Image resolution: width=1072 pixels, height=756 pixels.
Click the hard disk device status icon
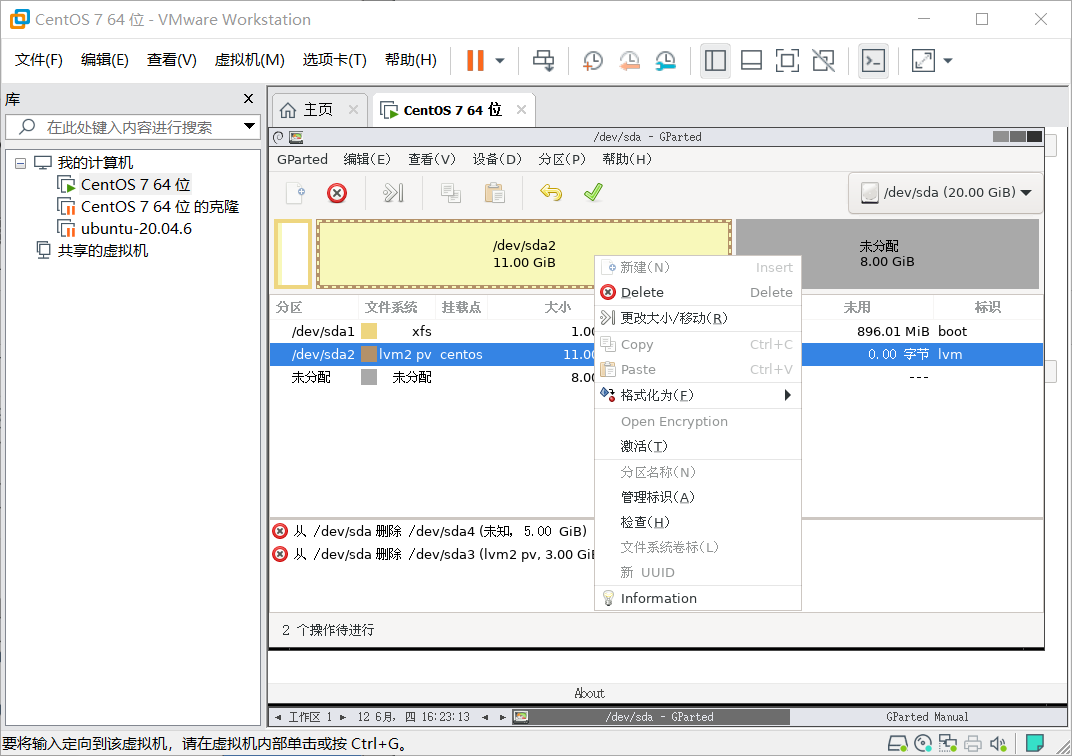898,743
